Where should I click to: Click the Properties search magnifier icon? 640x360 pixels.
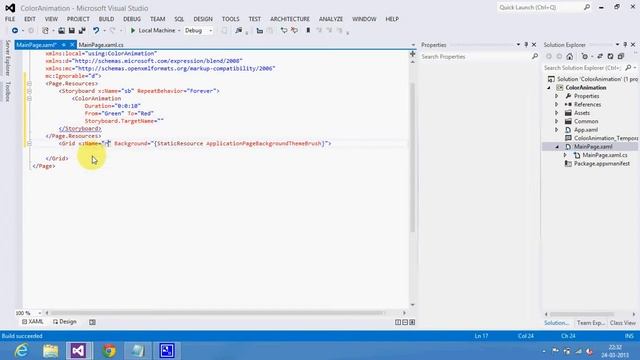tap(535, 57)
